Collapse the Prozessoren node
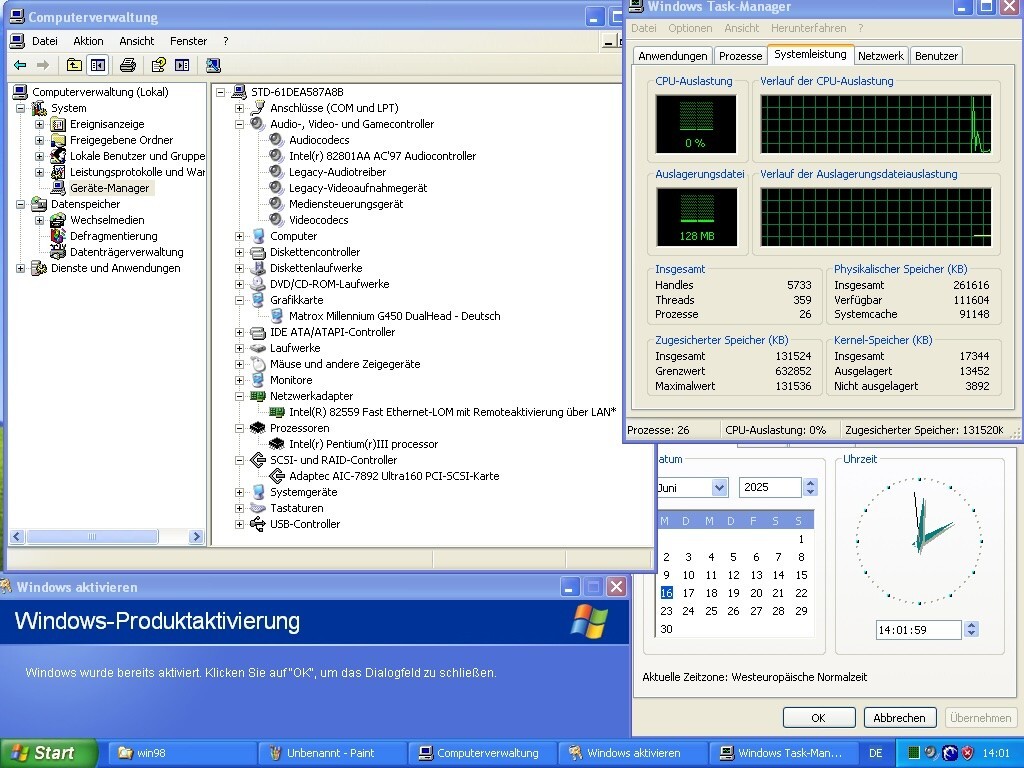 click(240, 428)
